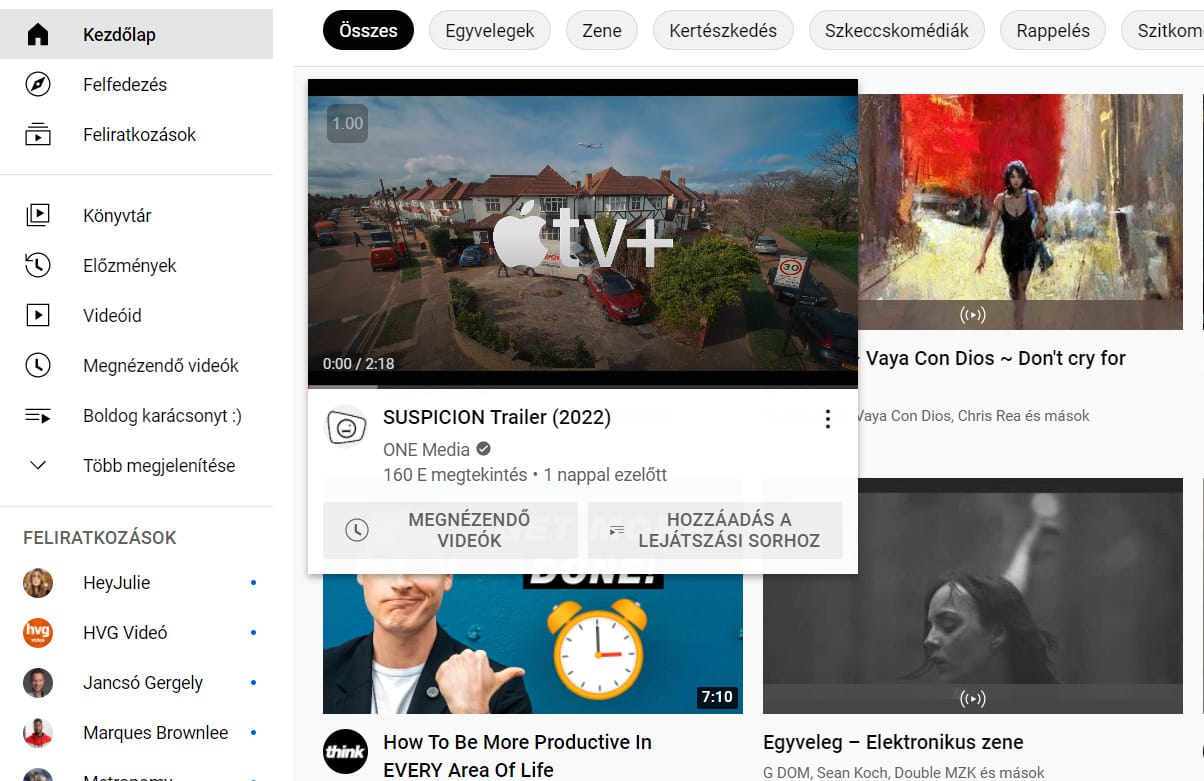The image size is (1204, 781).
Task: Click the verified badge next to ONE Media
Action: (x=484, y=449)
